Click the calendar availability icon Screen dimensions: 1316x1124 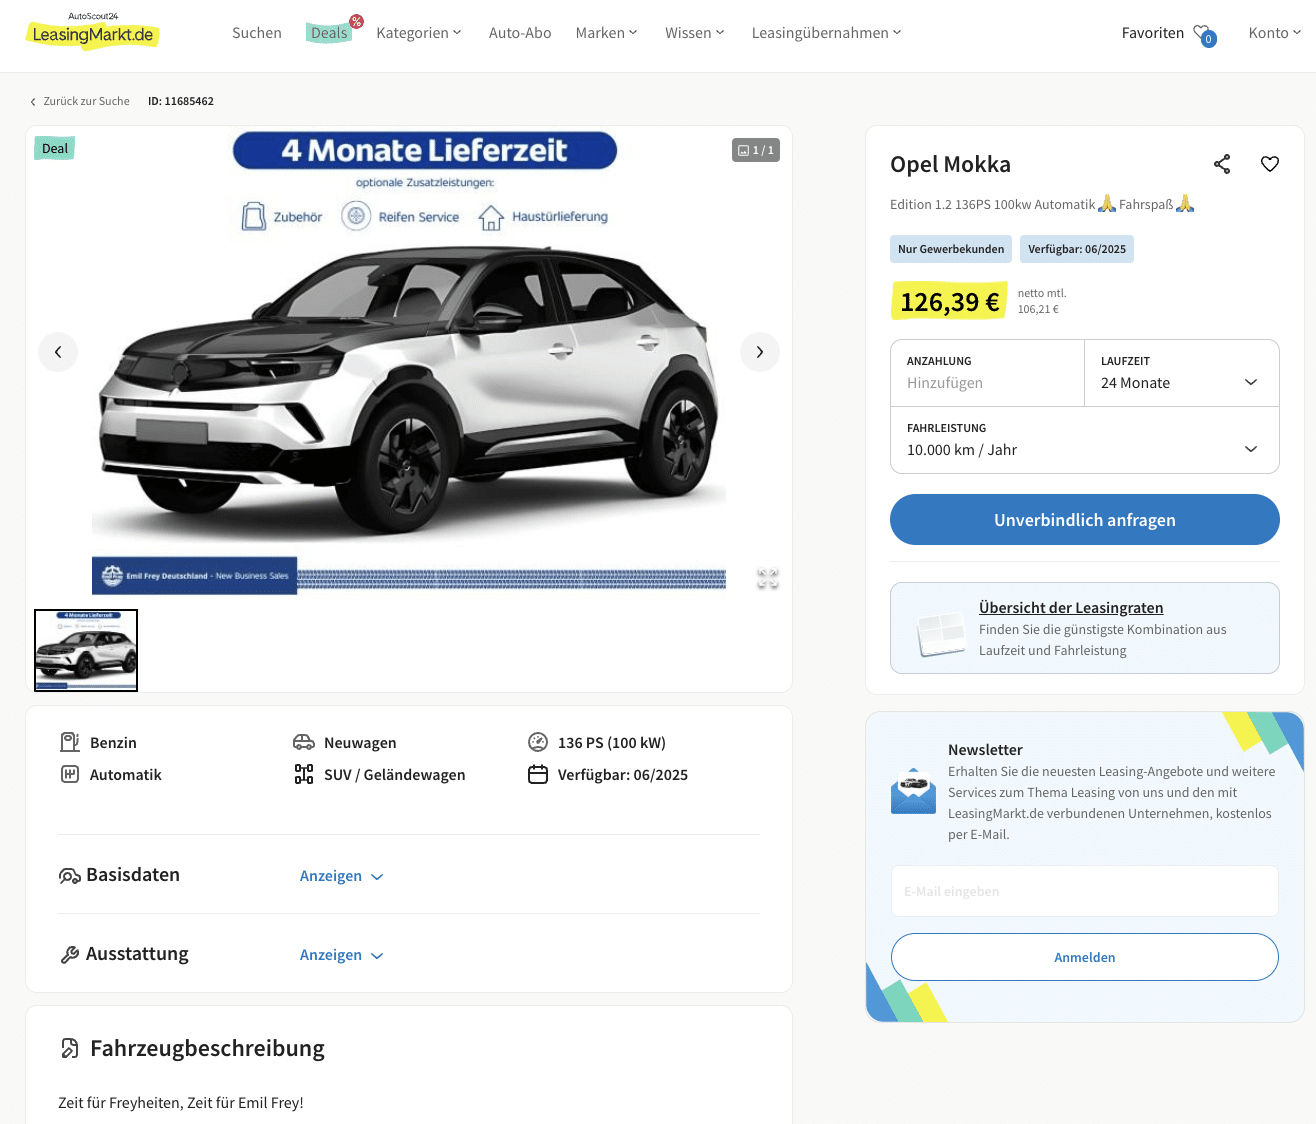(538, 774)
